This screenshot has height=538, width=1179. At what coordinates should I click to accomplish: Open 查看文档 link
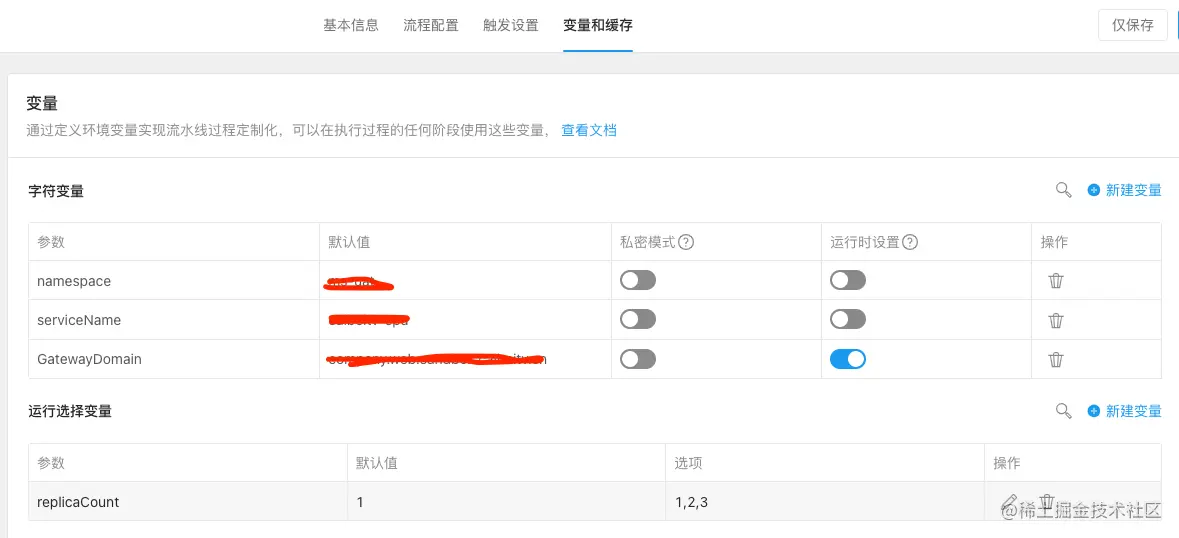click(x=589, y=130)
